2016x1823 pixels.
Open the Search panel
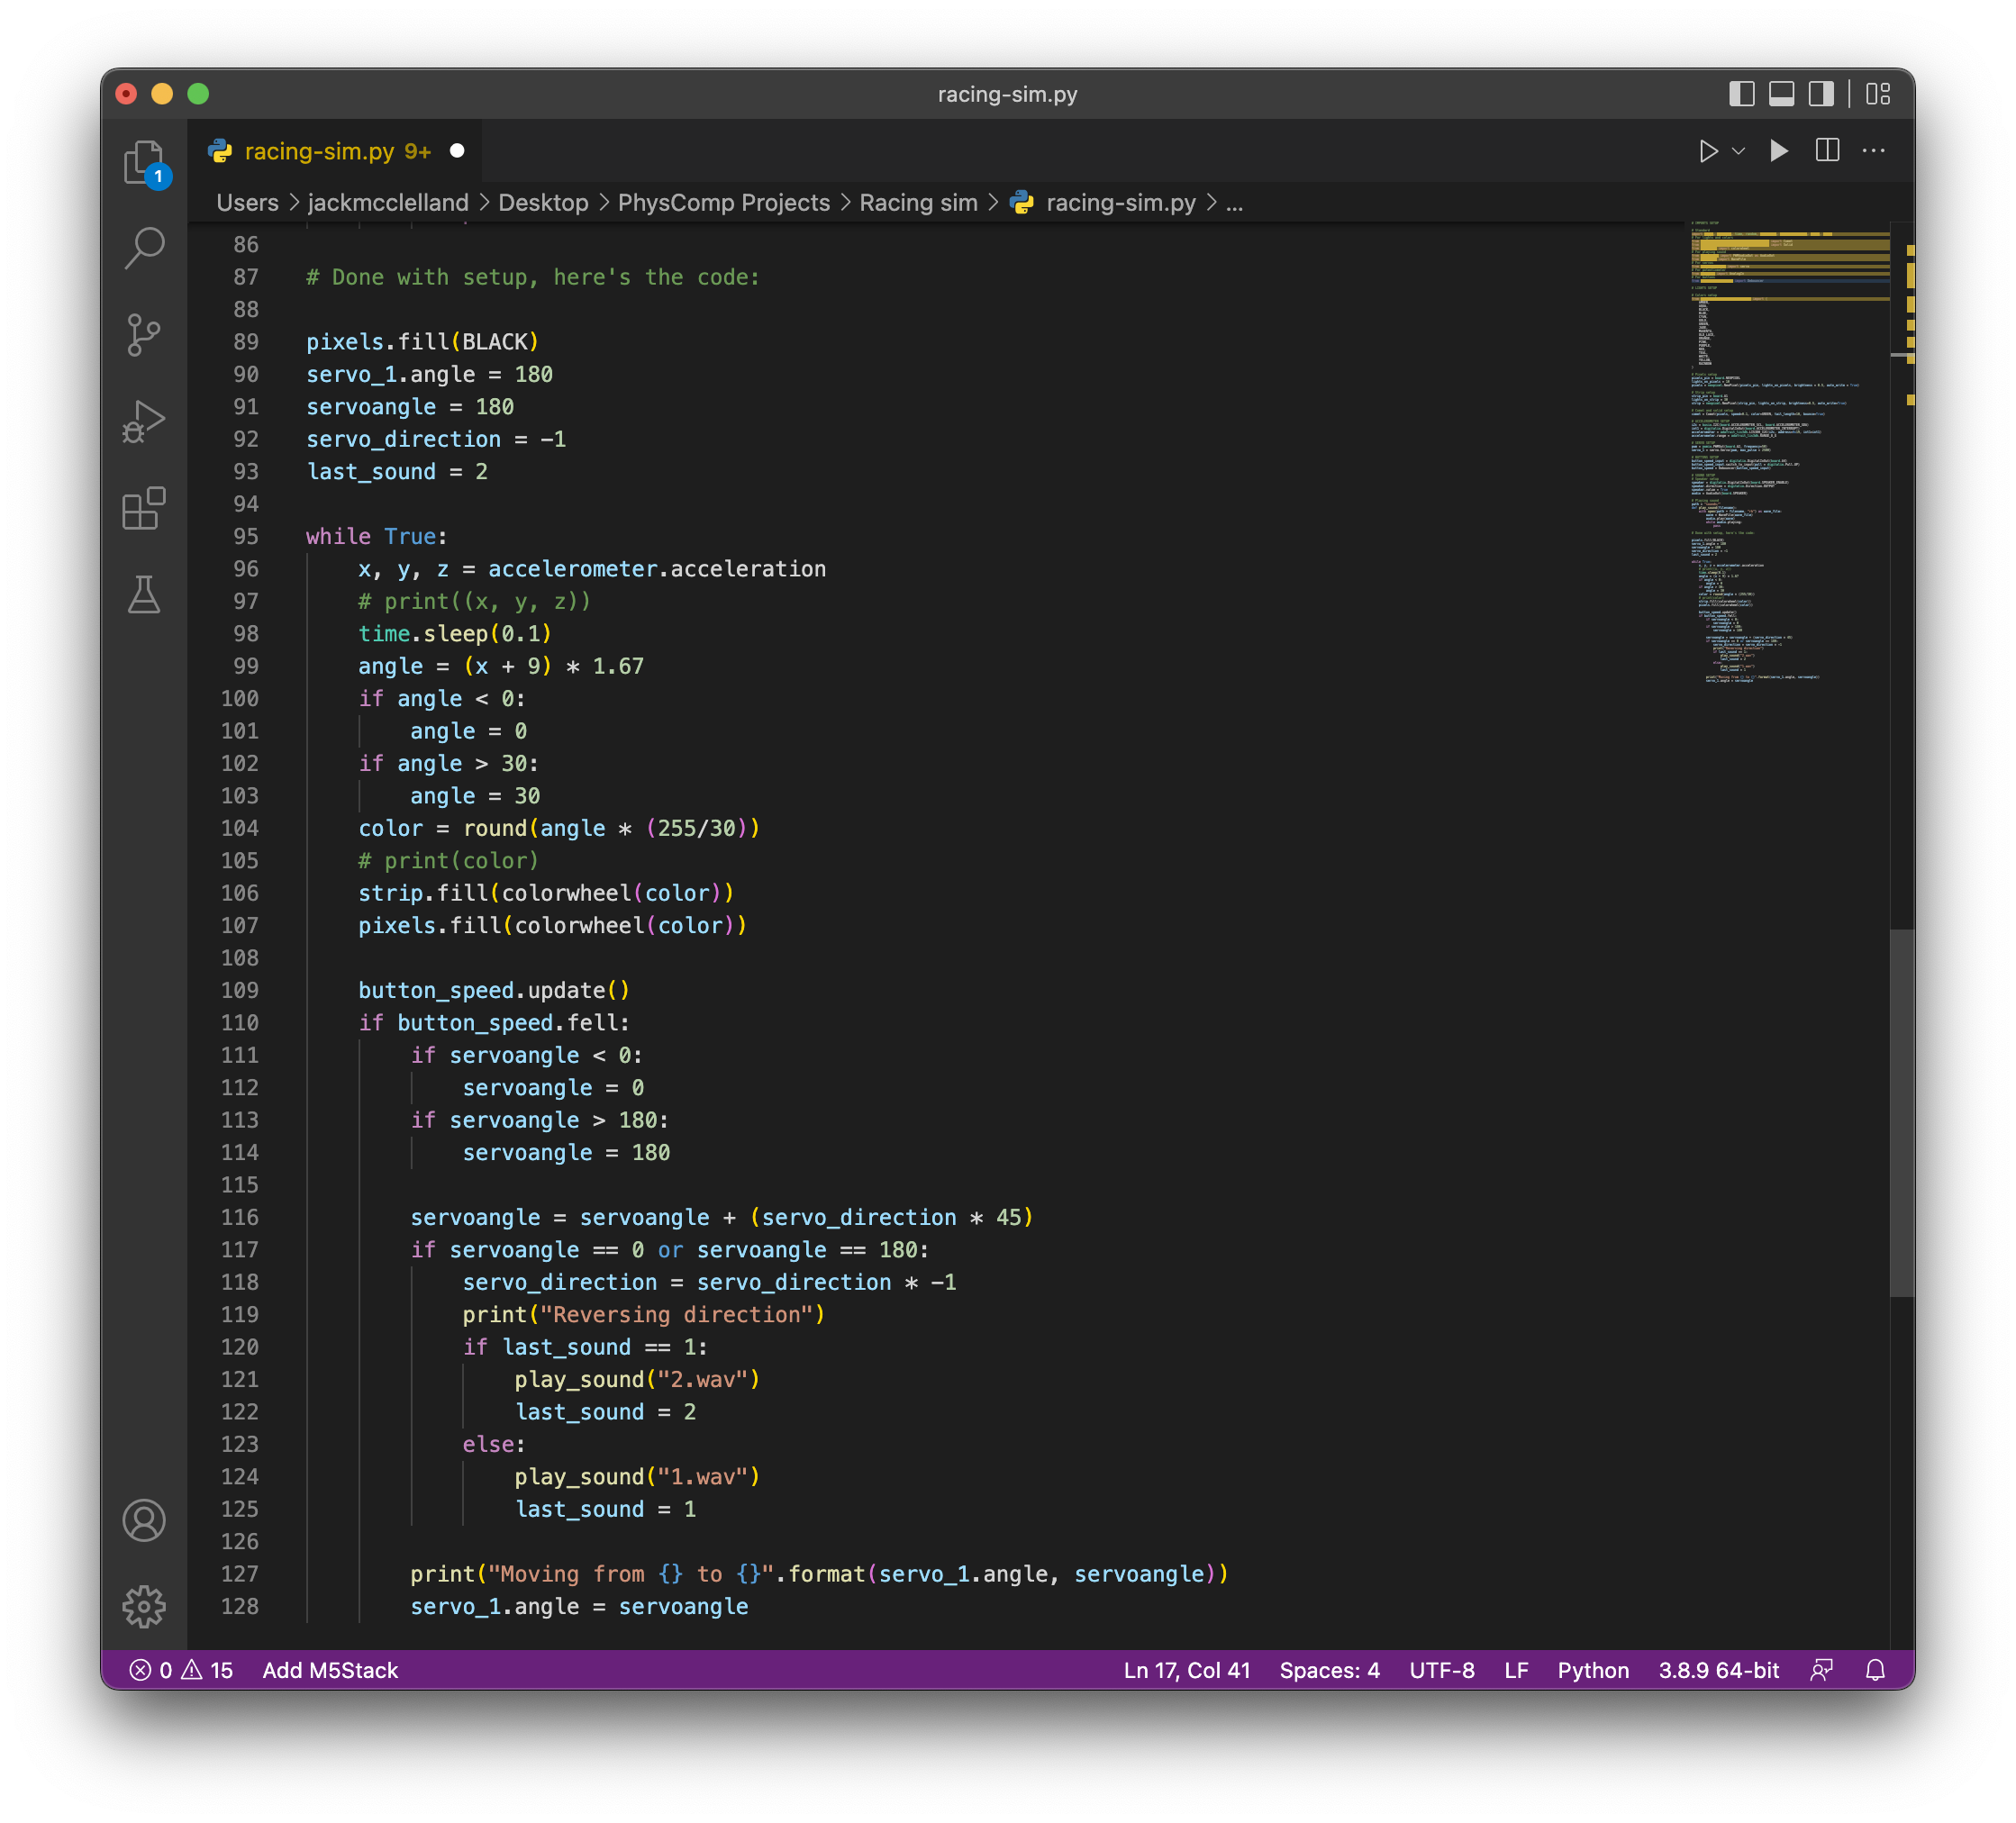(145, 245)
